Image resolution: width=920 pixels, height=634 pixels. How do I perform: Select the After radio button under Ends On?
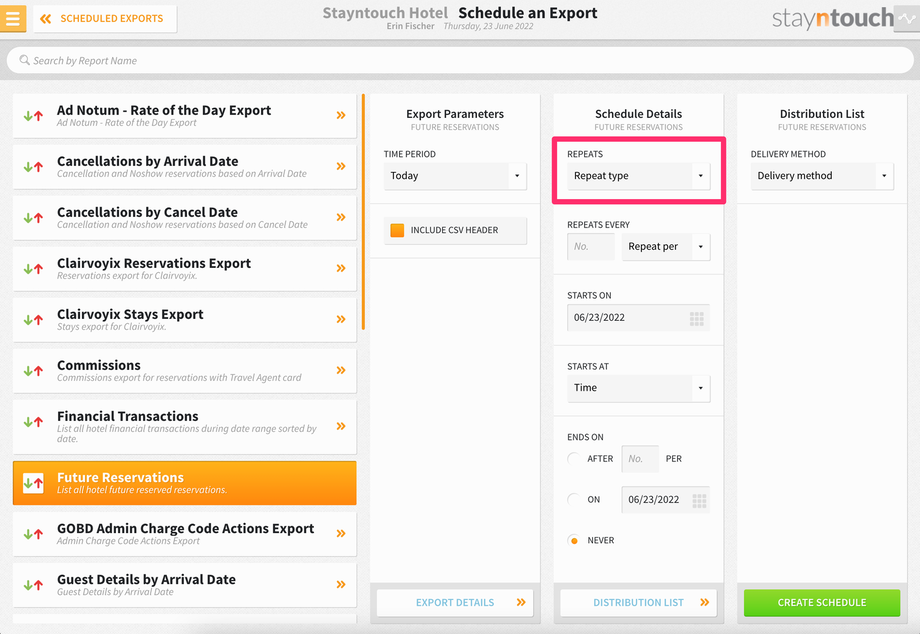click(x=574, y=459)
